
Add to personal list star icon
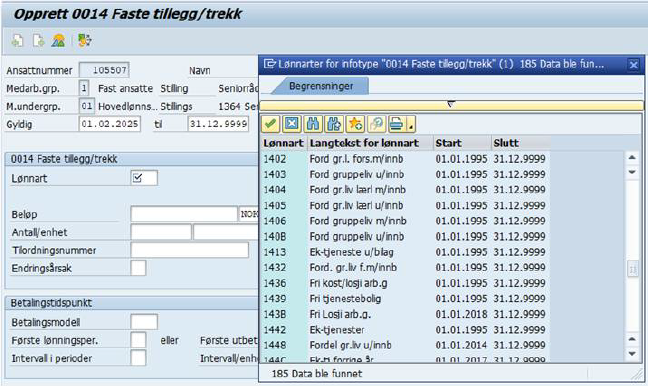pyautogui.click(x=355, y=124)
